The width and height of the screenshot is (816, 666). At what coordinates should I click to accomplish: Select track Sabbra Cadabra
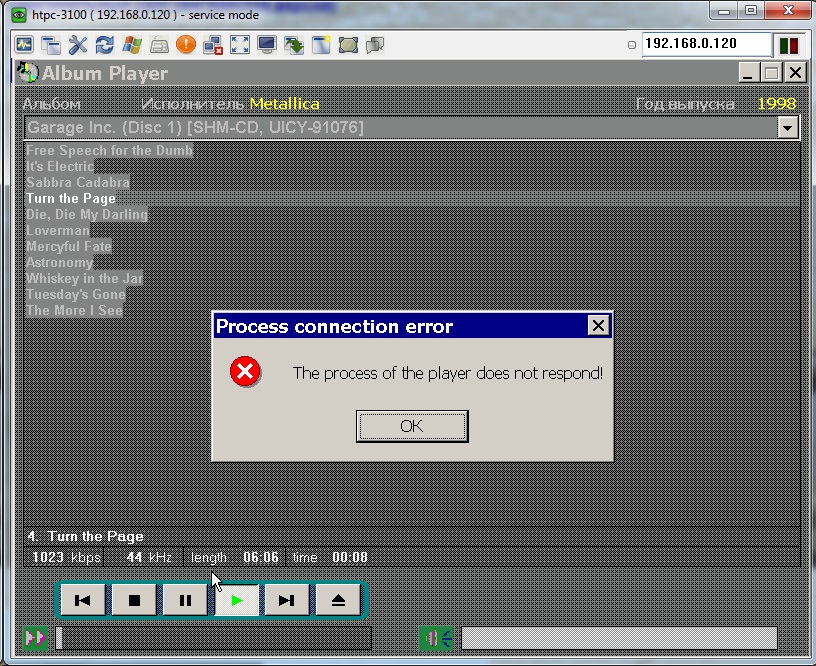click(x=78, y=183)
